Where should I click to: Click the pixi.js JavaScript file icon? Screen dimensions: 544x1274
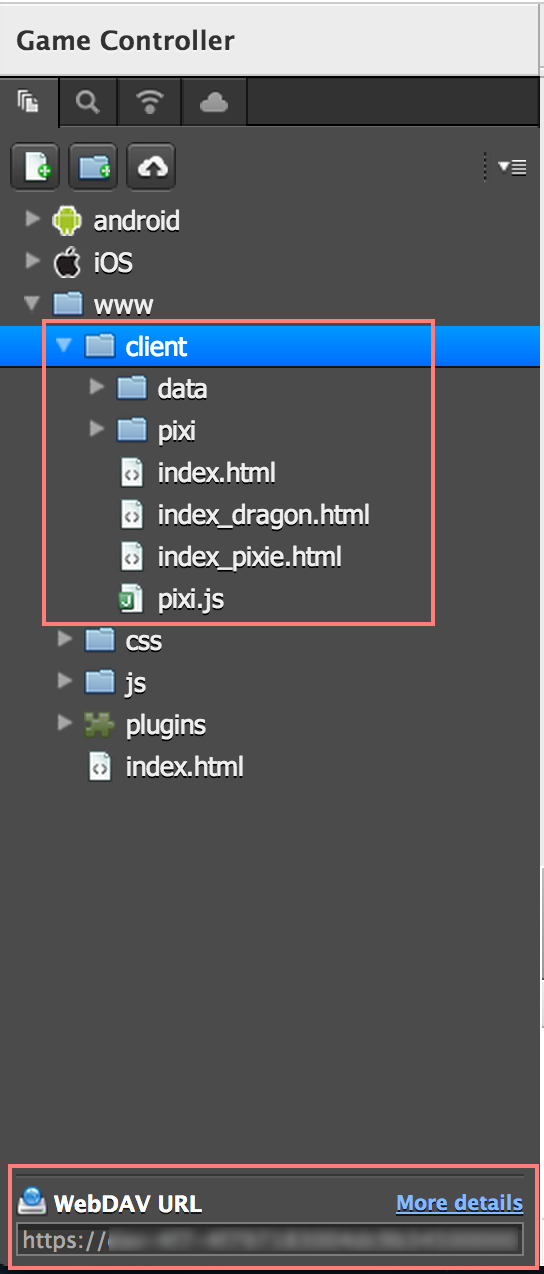(130, 600)
